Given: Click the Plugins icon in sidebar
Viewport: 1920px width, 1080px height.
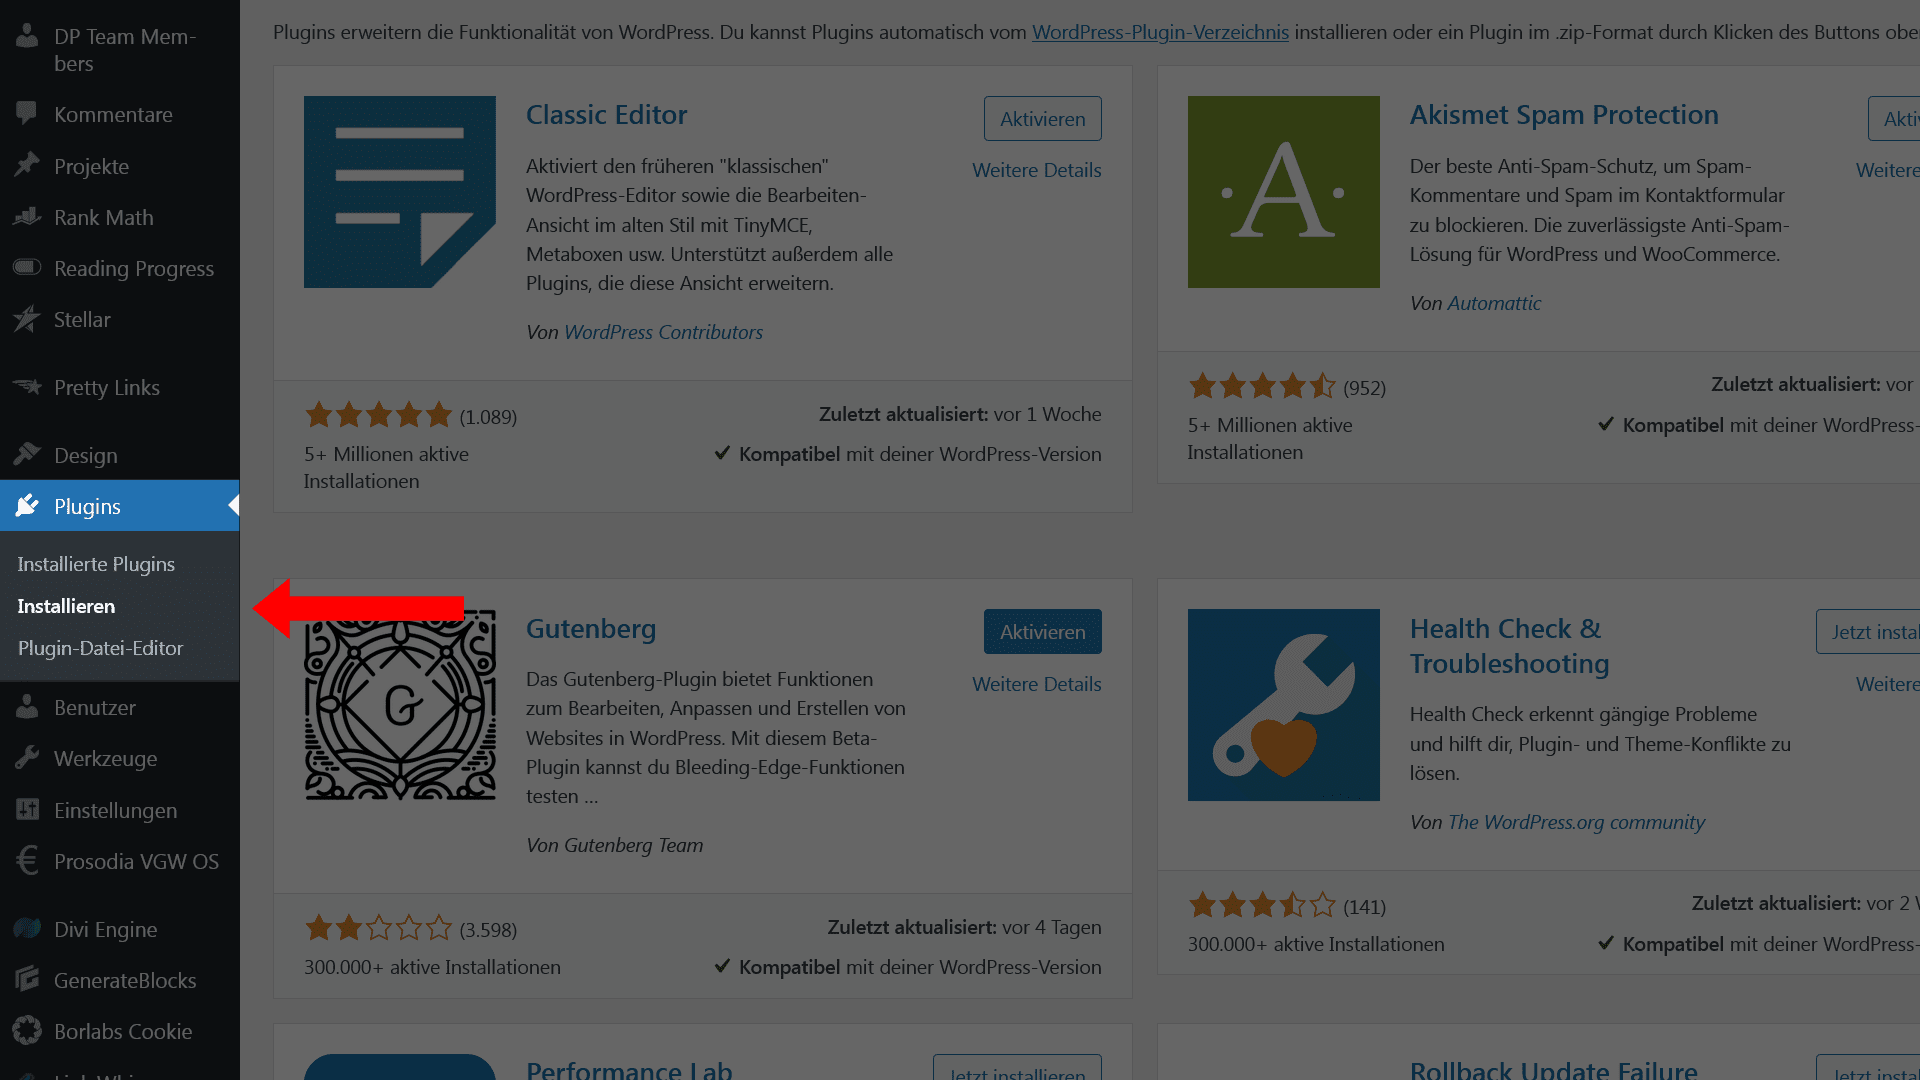Looking at the screenshot, I should click(29, 506).
